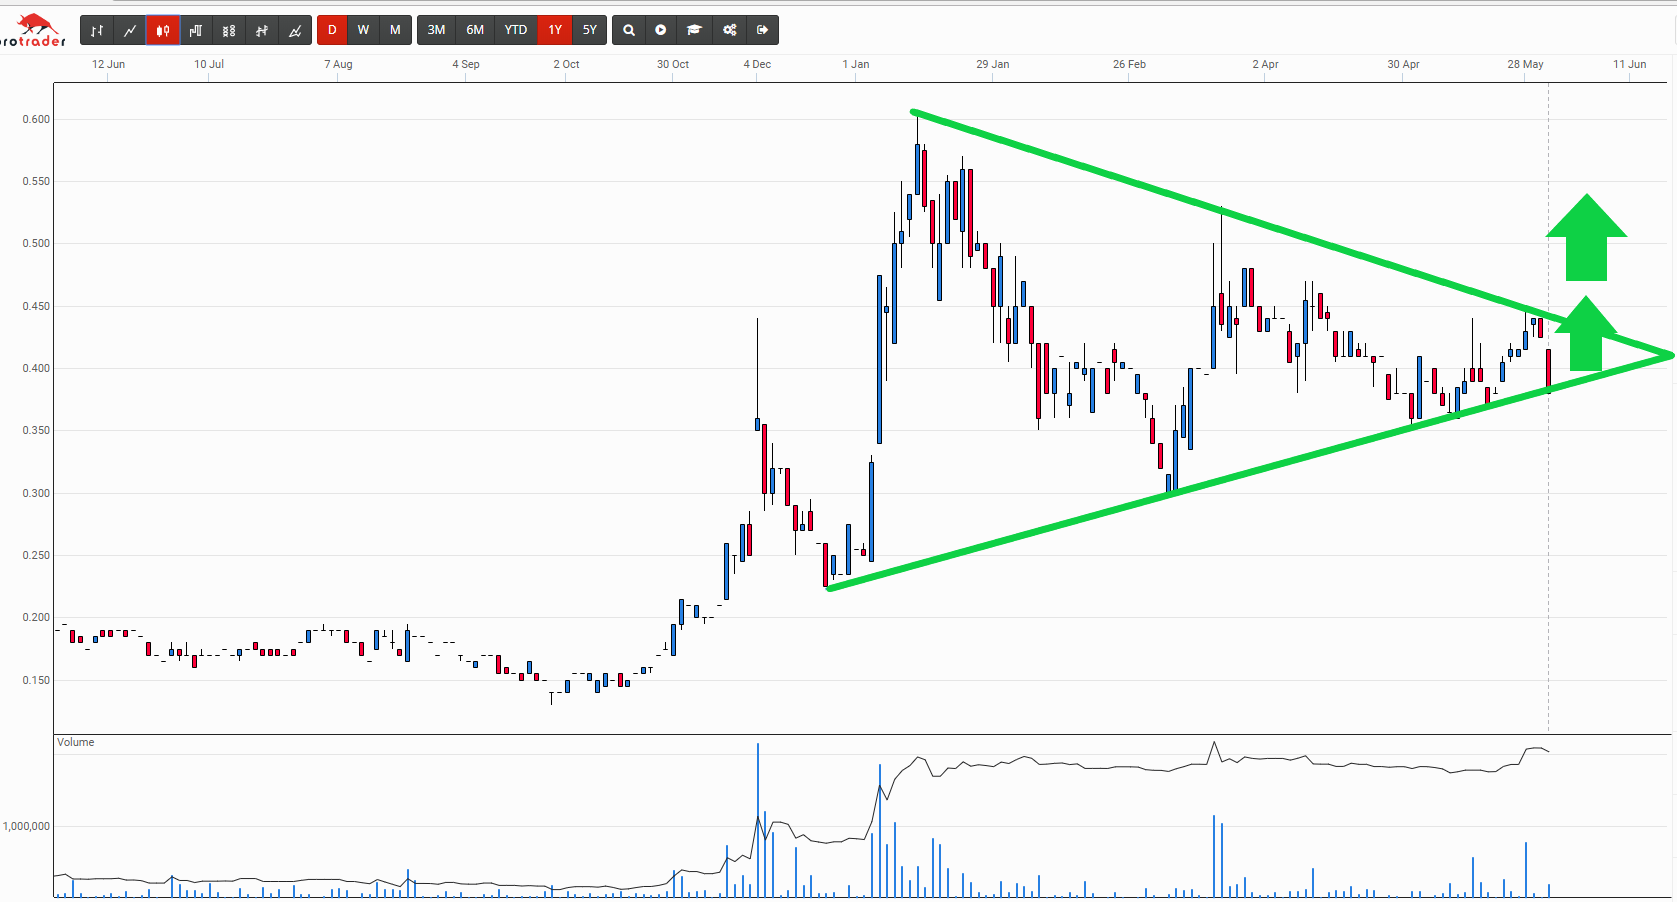The image size is (1677, 902).
Task: Select the YTD time range
Action: tap(516, 30)
